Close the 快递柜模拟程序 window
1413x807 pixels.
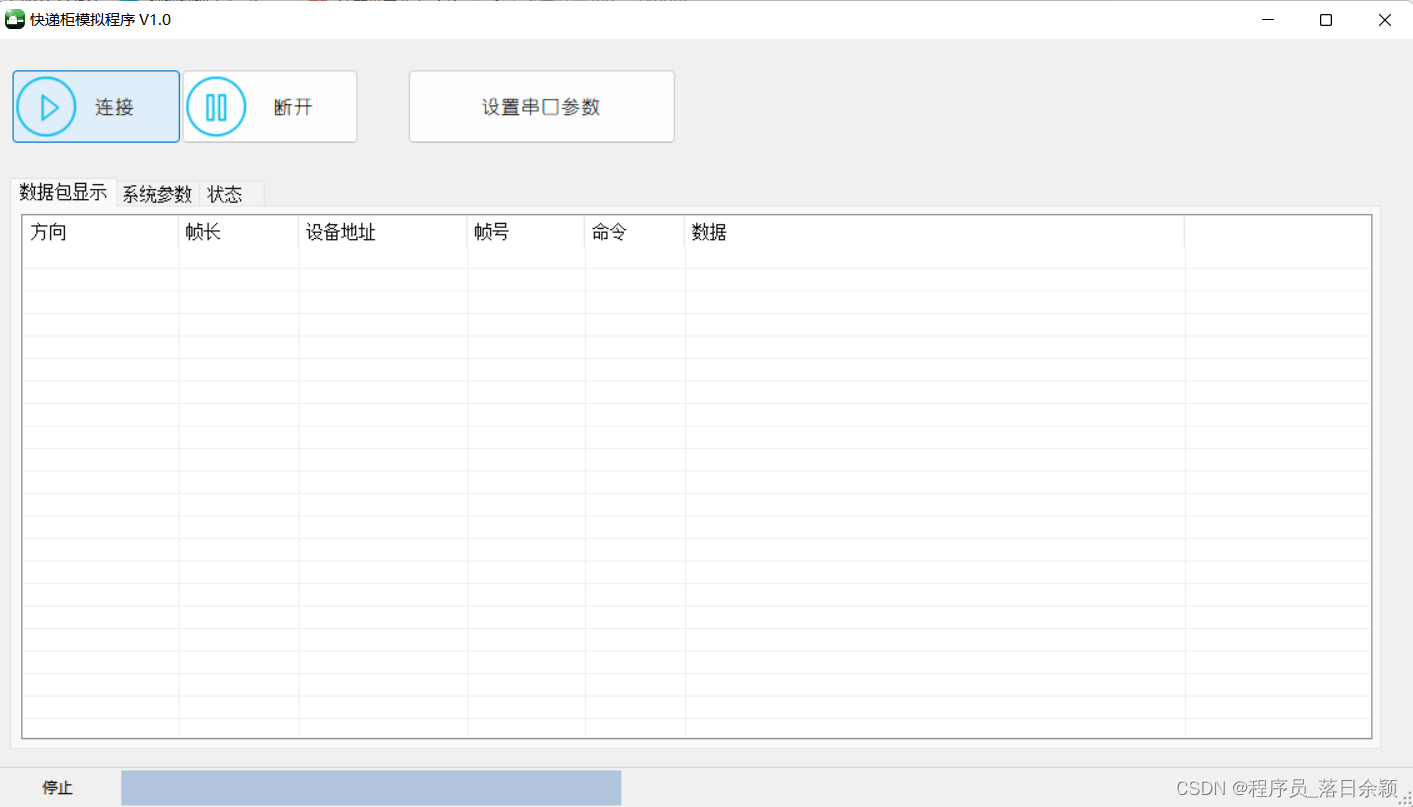tap(1384, 20)
